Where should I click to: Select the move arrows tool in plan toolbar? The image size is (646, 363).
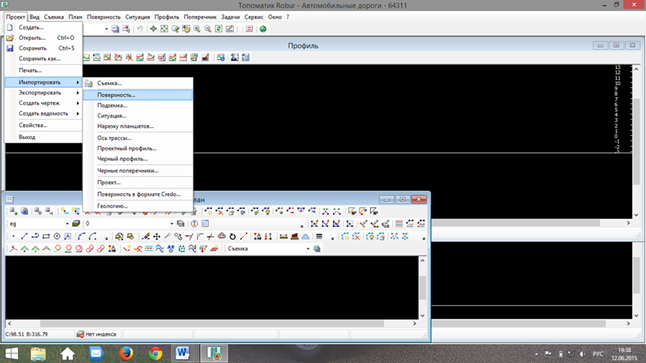157,237
